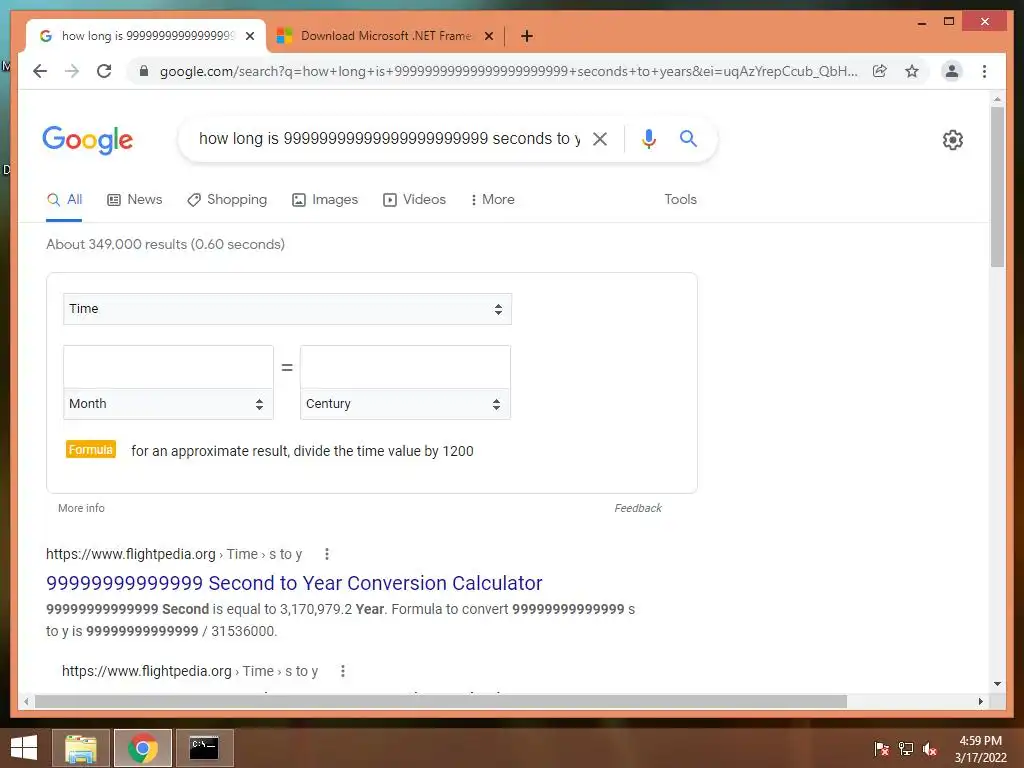The image size is (1024, 768).
Task: Click More info under converter
Action: click(81, 508)
